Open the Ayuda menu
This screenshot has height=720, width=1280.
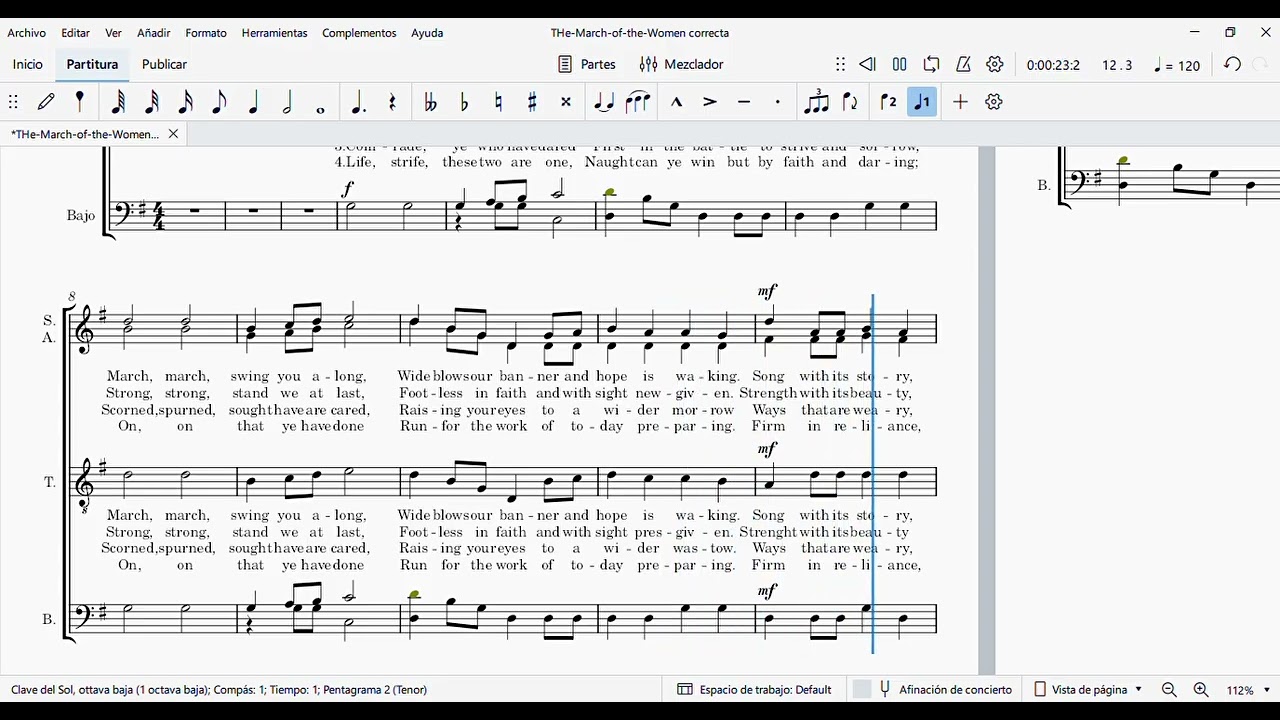[x=427, y=33]
